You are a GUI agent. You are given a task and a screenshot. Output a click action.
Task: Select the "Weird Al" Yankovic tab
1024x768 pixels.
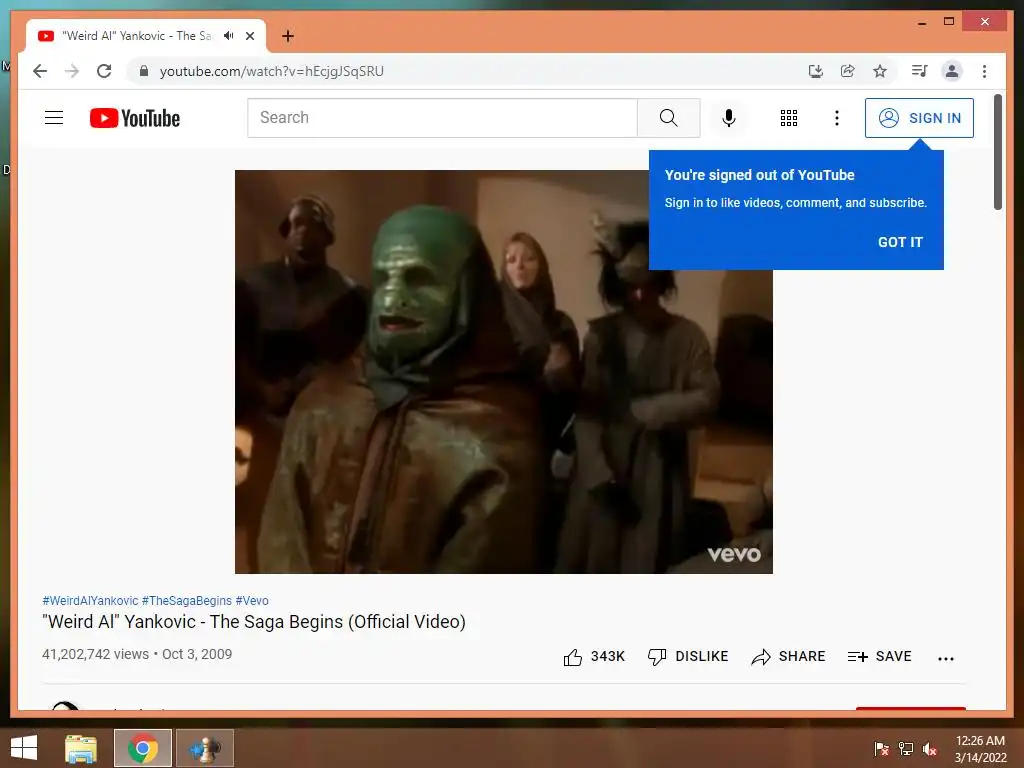click(146, 36)
